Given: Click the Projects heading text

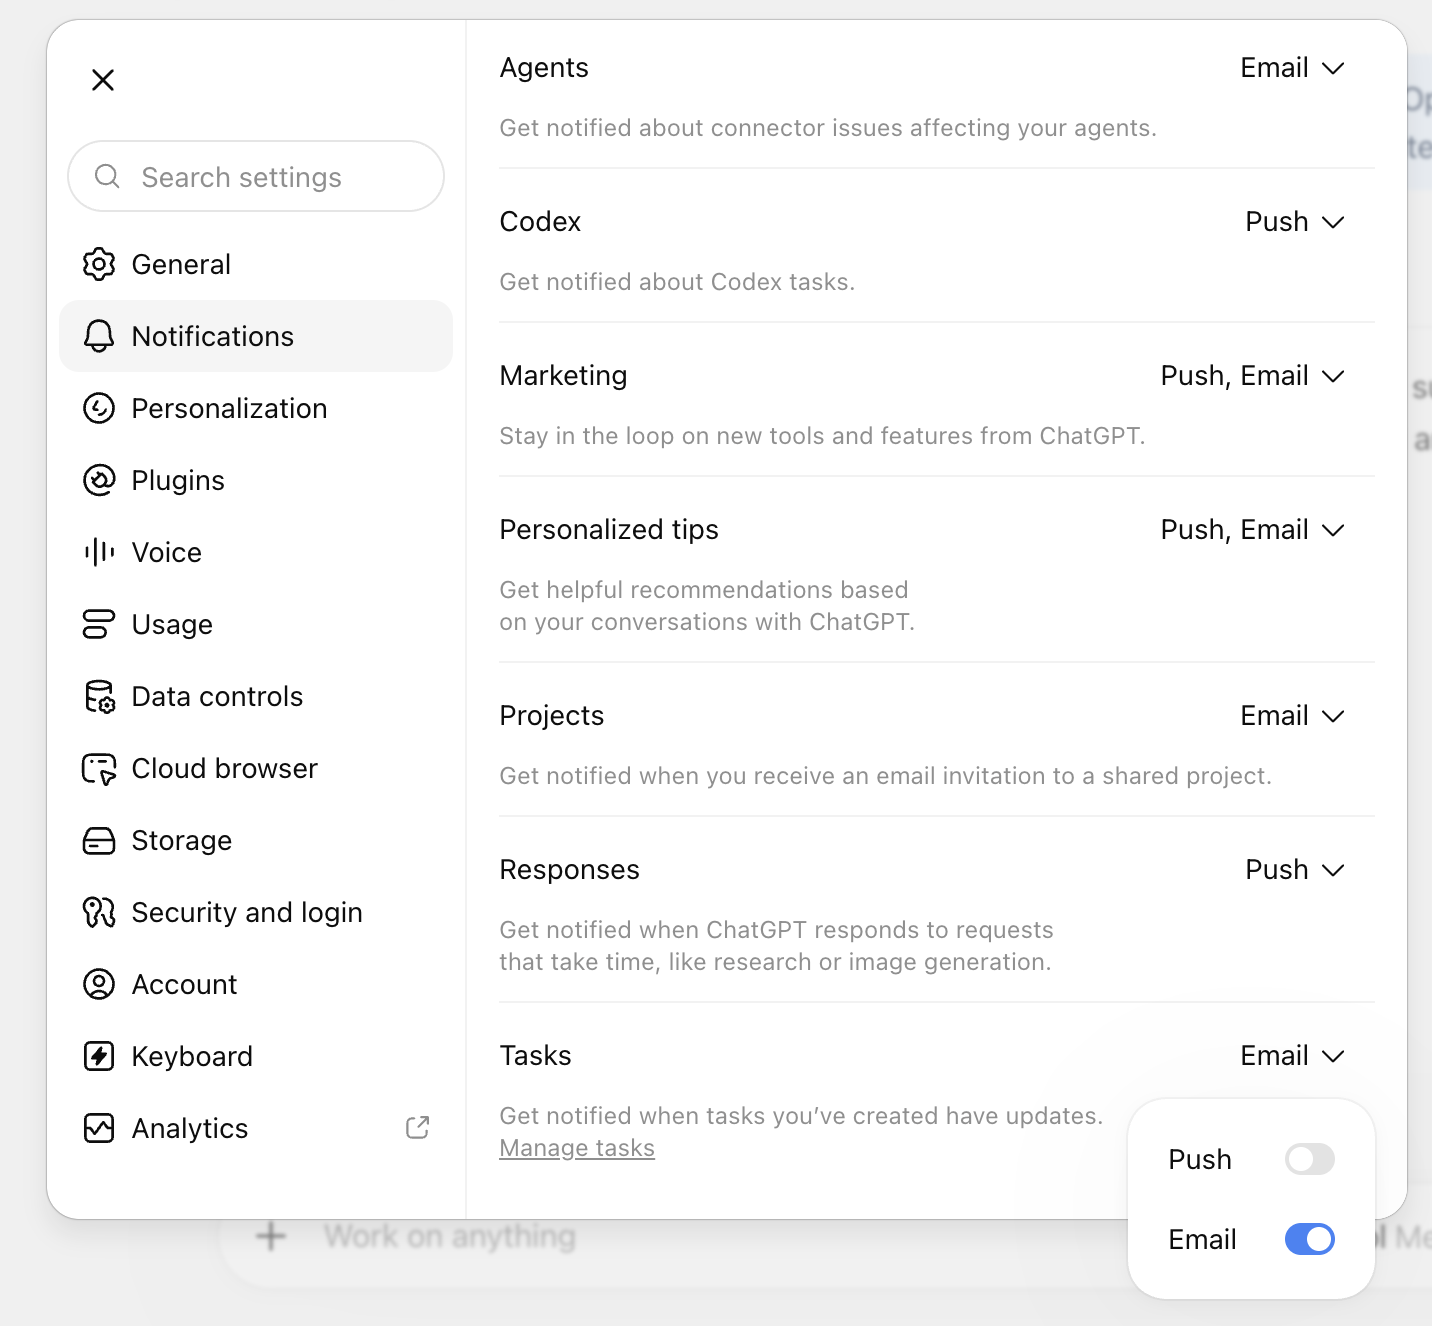Looking at the screenshot, I should (x=552, y=716).
